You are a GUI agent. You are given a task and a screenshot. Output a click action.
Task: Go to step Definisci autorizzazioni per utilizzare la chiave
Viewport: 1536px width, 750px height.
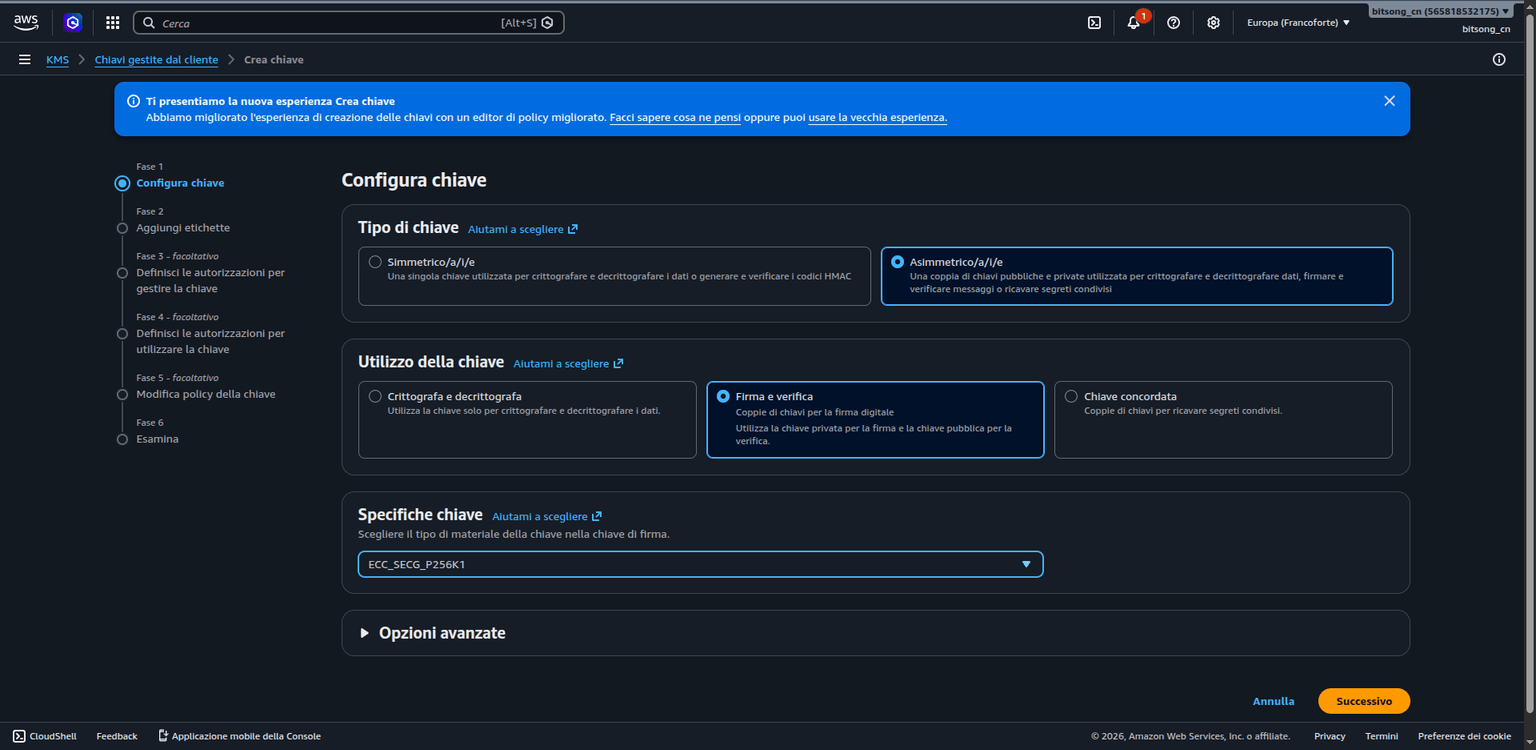point(210,342)
